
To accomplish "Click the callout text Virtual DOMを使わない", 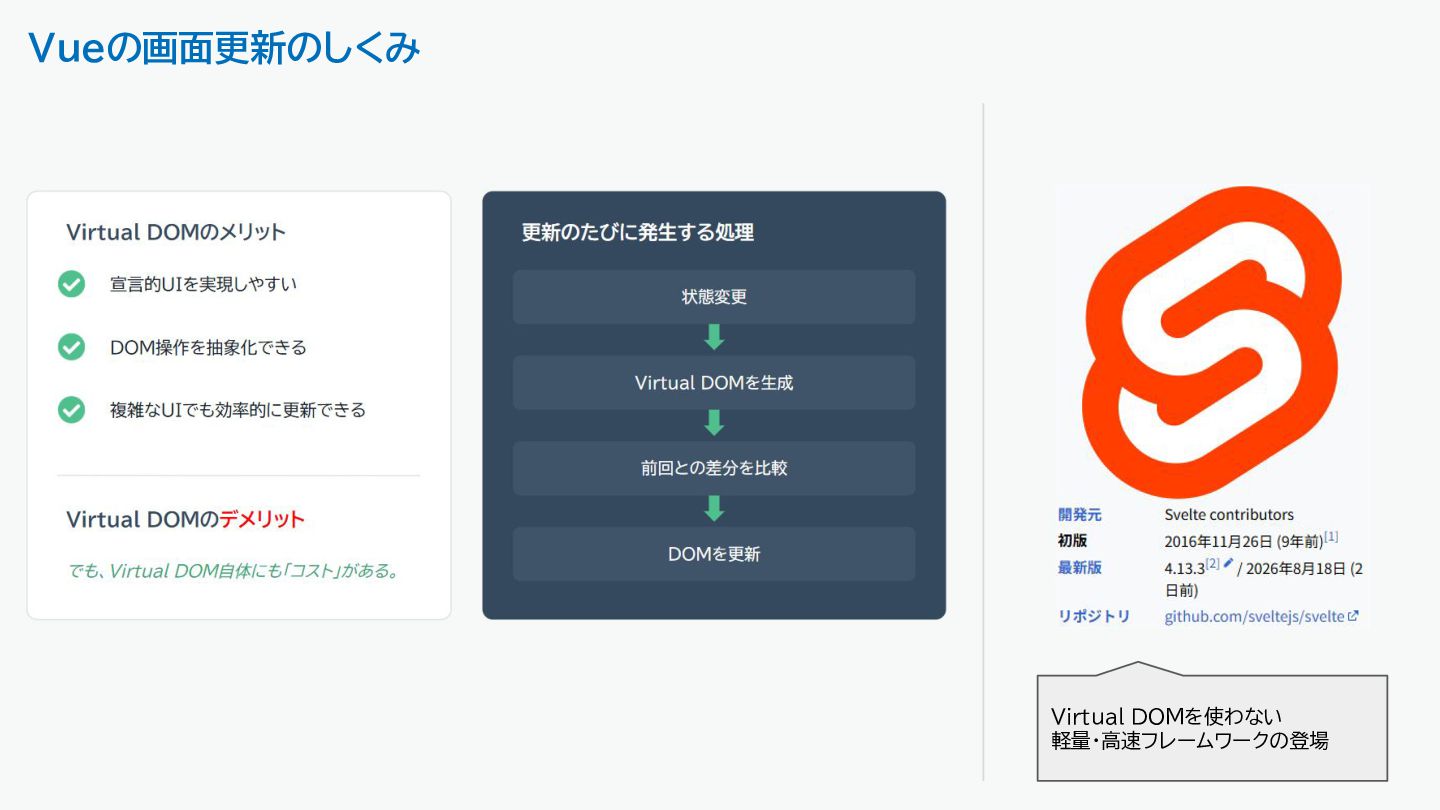I will pyautogui.click(x=1167, y=717).
